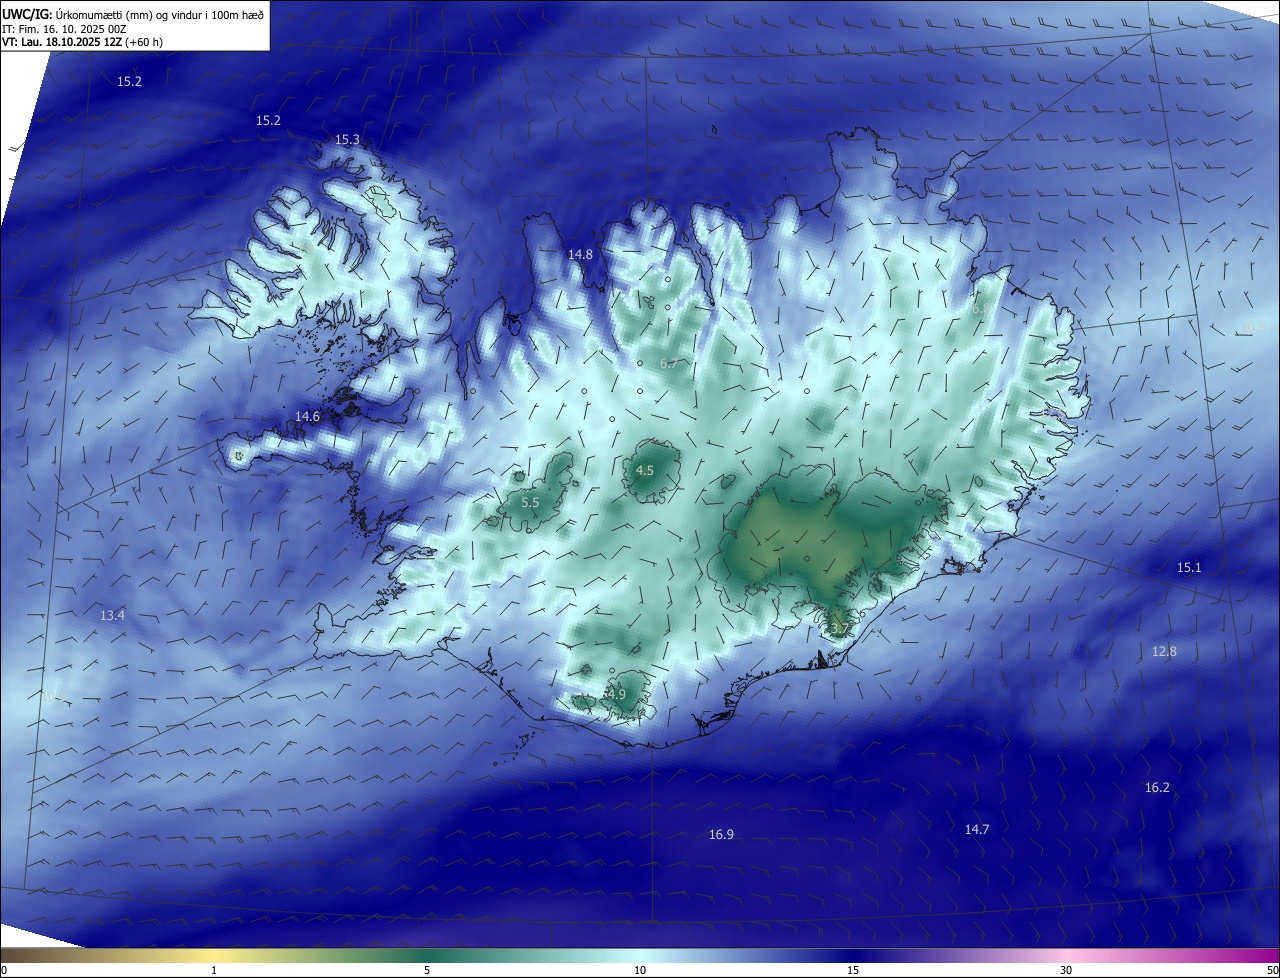The width and height of the screenshot is (1280, 978).
Task: Select the 15.3 value label on the map
Action: [x=347, y=140]
